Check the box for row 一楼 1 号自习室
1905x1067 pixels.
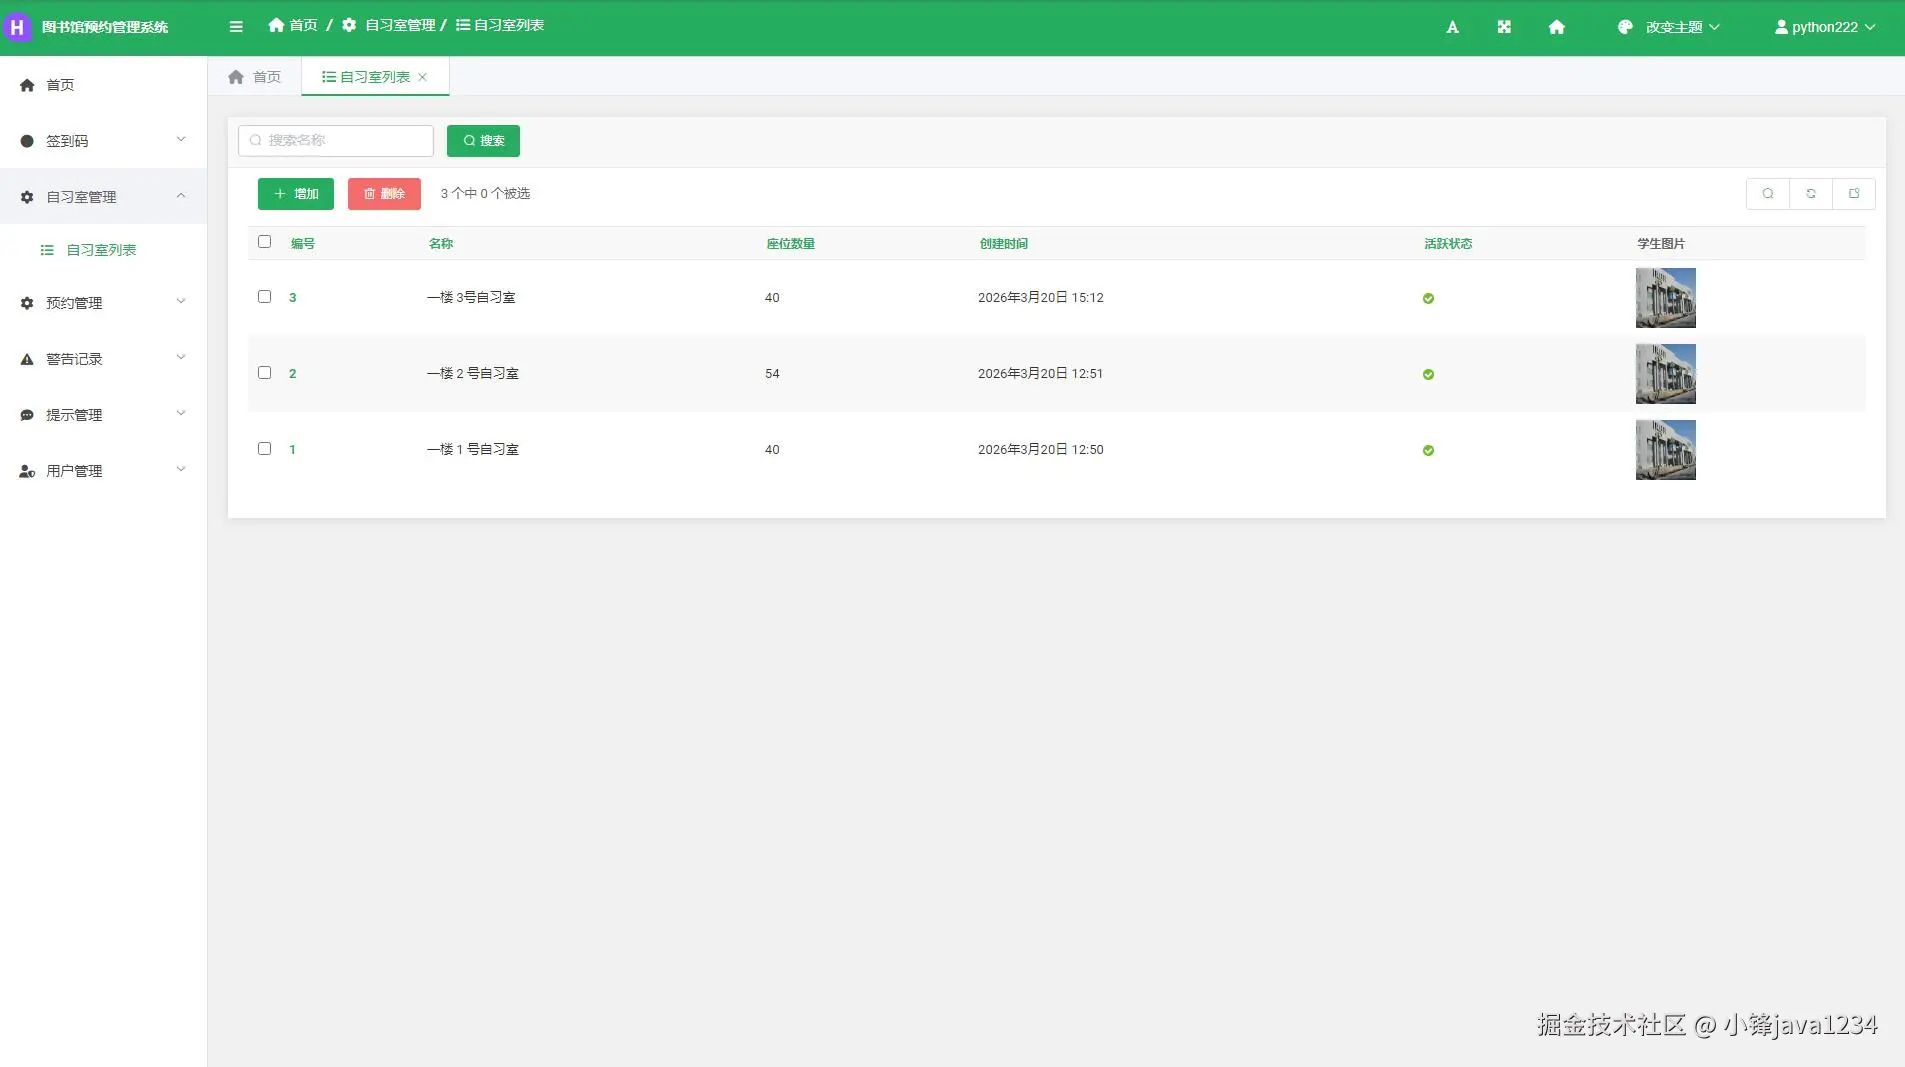click(264, 449)
